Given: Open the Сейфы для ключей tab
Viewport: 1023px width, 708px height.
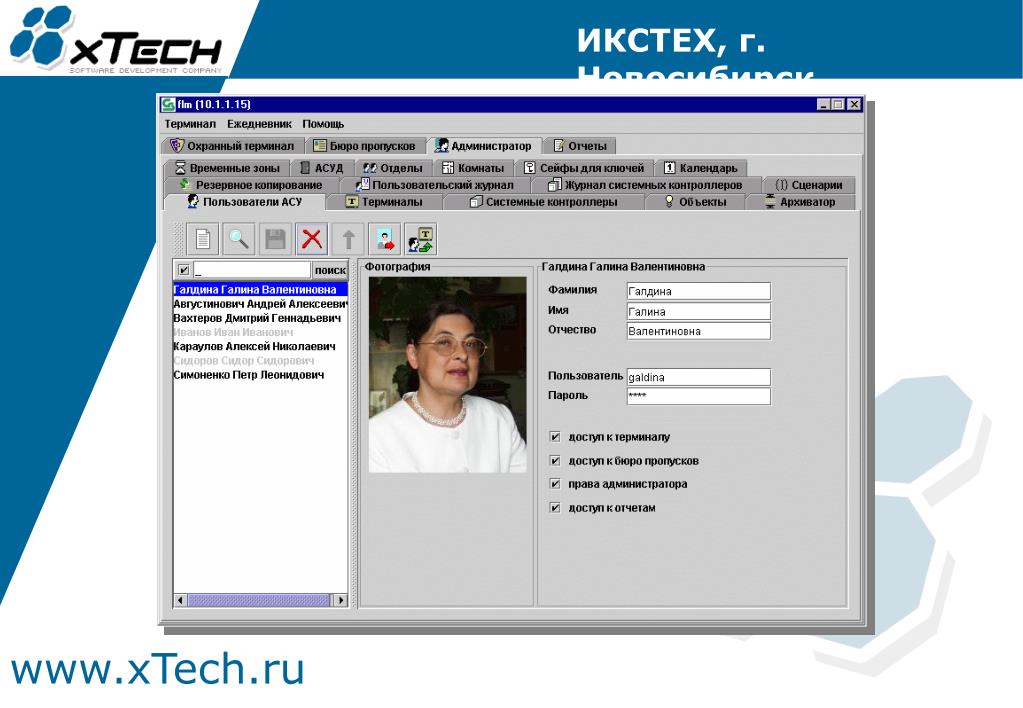Looking at the screenshot, I should tap(585, 168).
